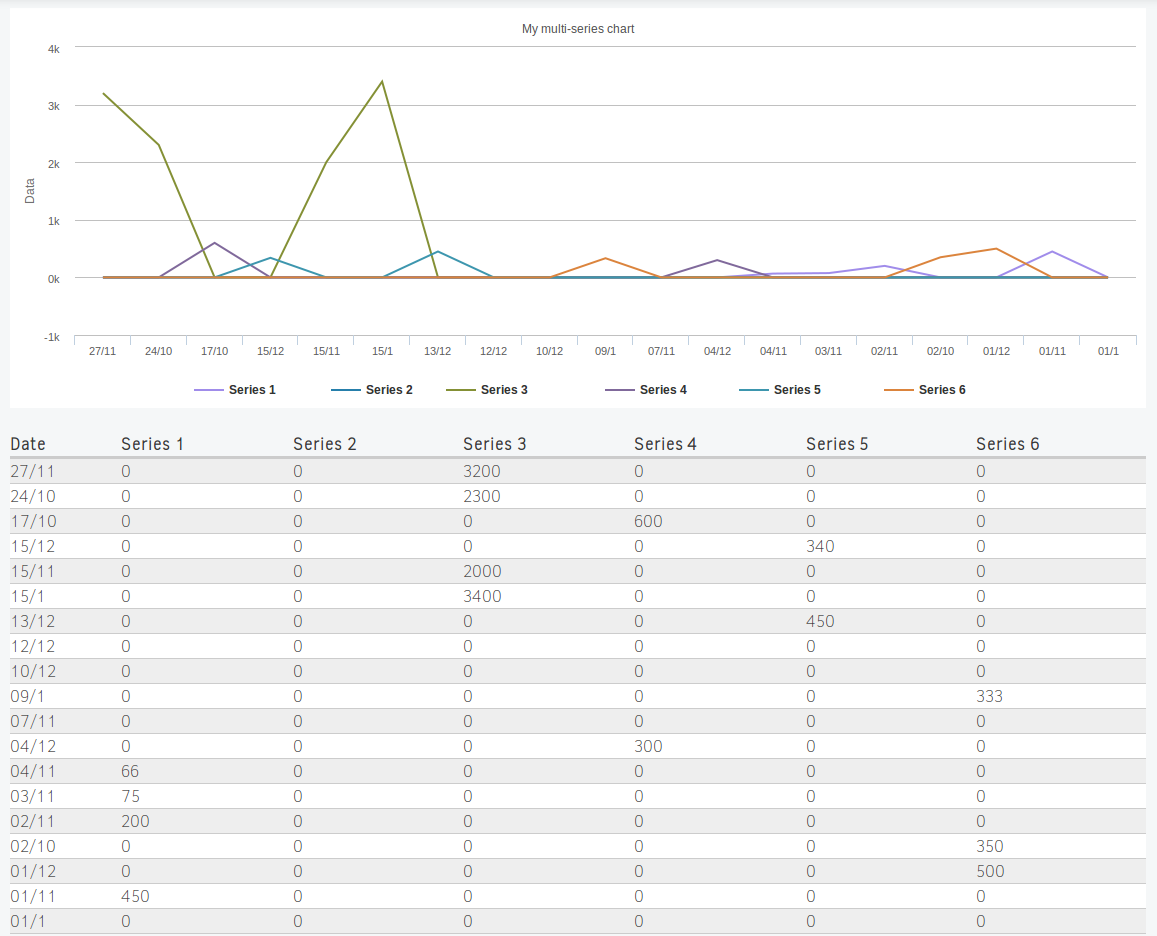Click the 333 value in row 09/1
The image size is (1157, 936).
pos(989,696)
